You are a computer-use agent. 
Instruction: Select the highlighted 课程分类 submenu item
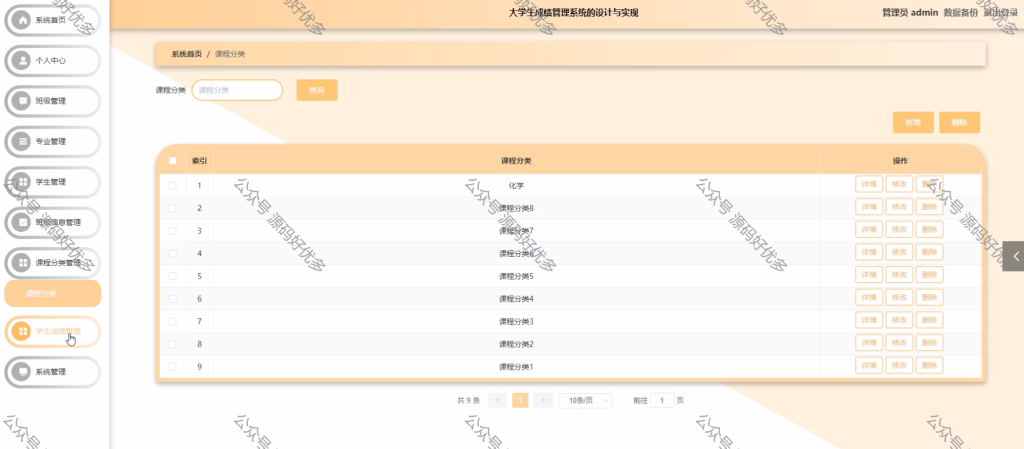[x=53, y=294]
